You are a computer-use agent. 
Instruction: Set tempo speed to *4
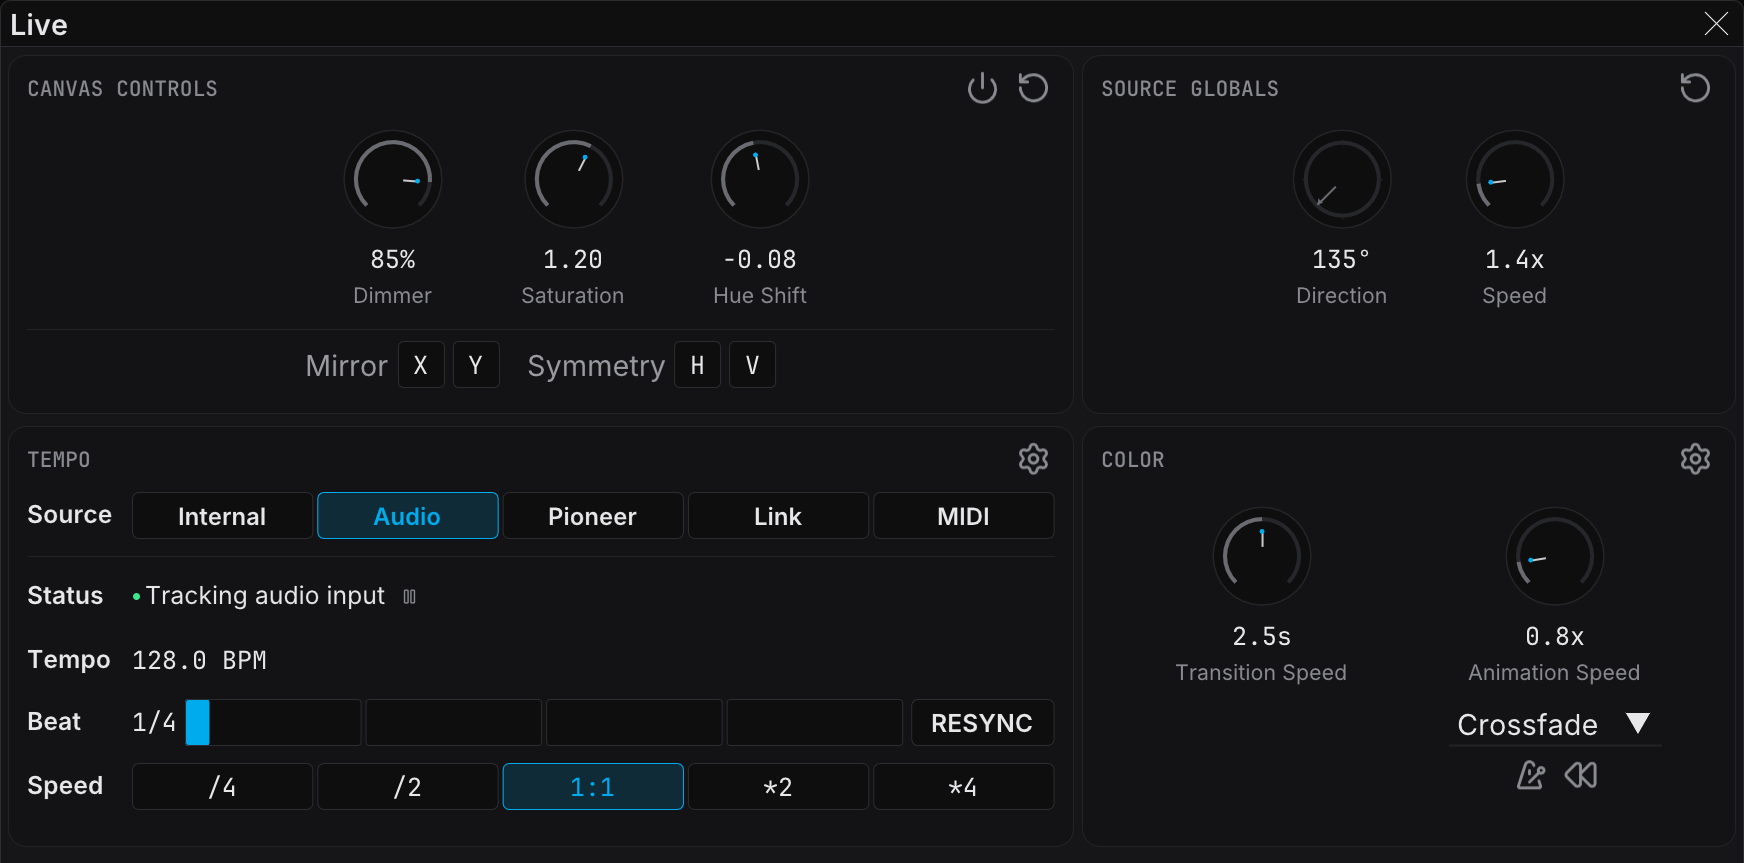964,787
